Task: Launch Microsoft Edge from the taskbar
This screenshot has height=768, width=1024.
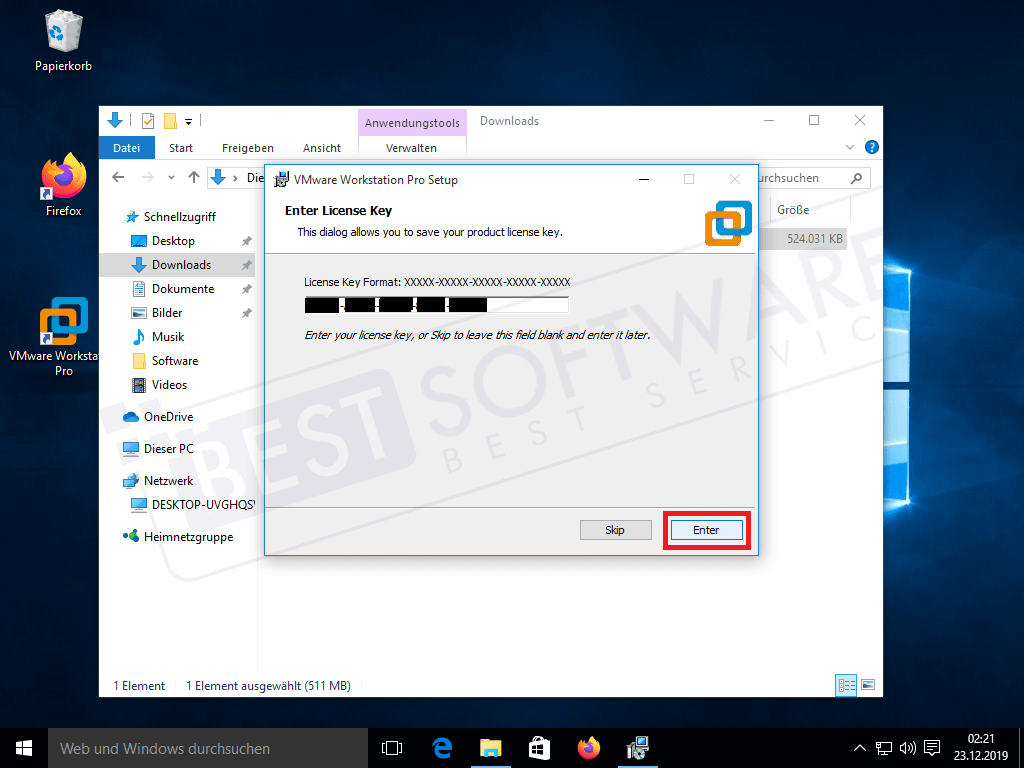Action: [x=441, y=748]
